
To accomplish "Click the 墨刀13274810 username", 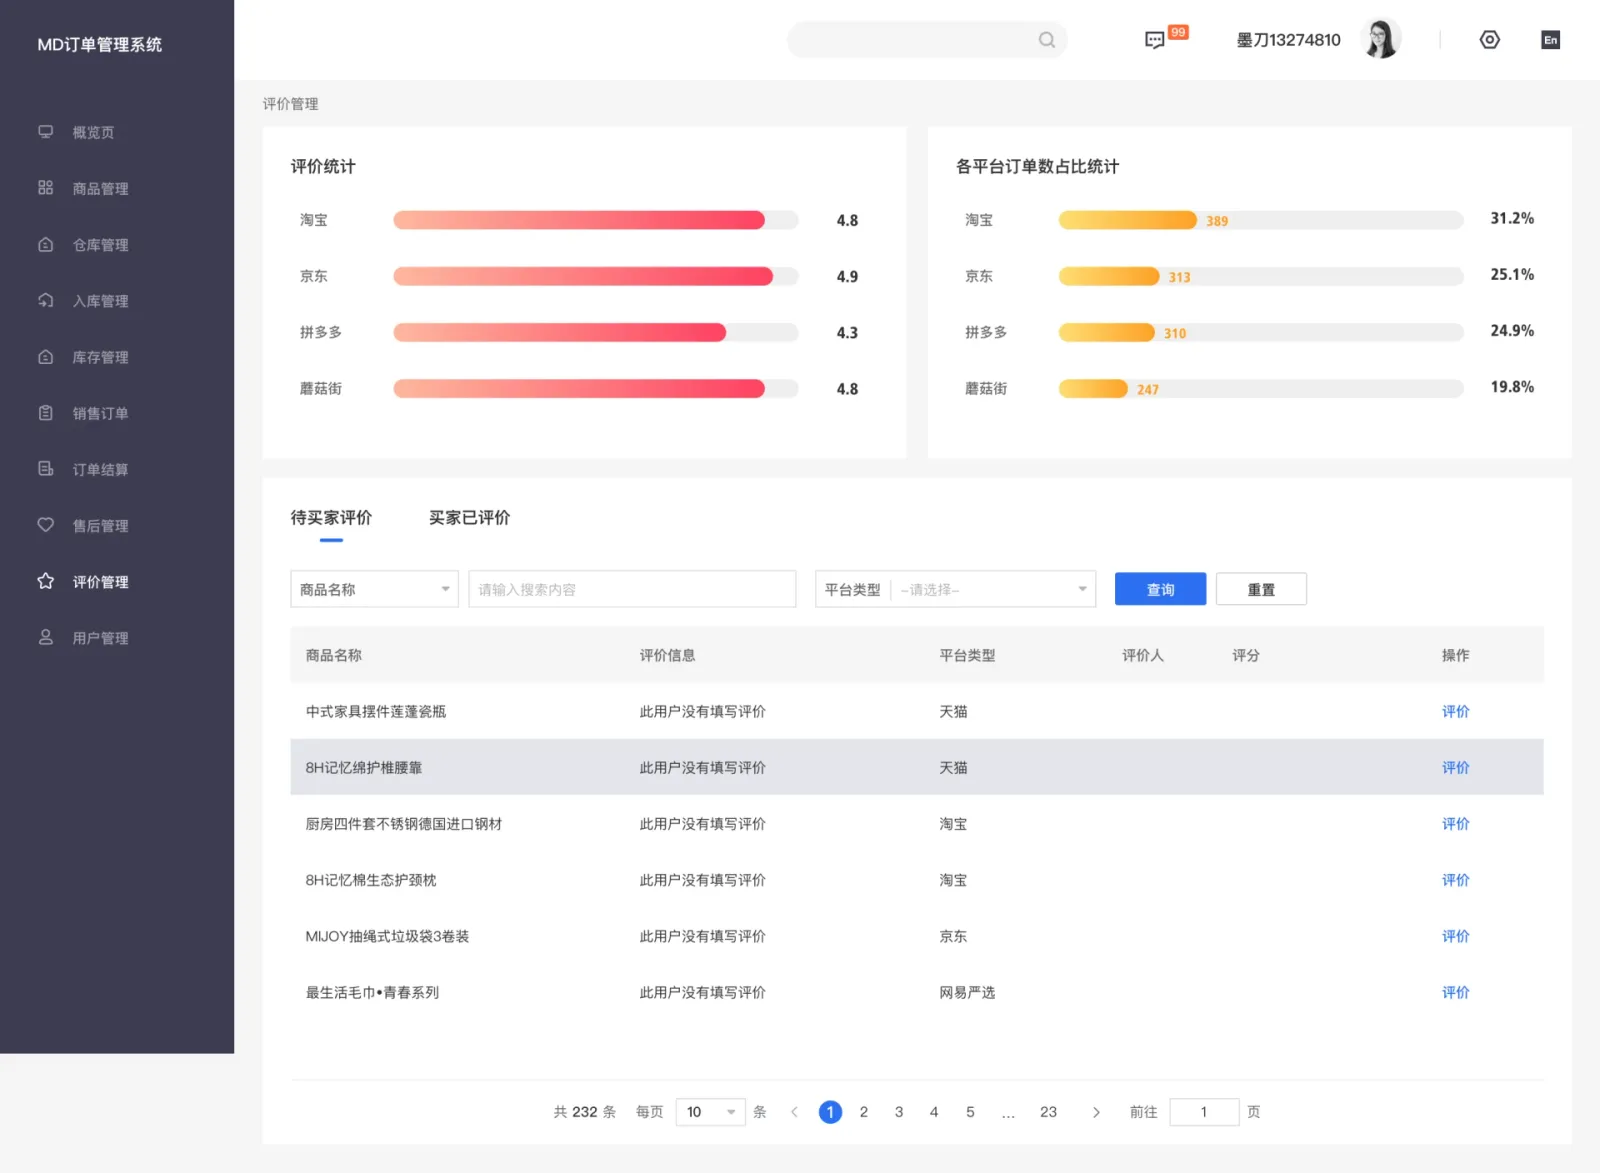I will (1288, 40).
